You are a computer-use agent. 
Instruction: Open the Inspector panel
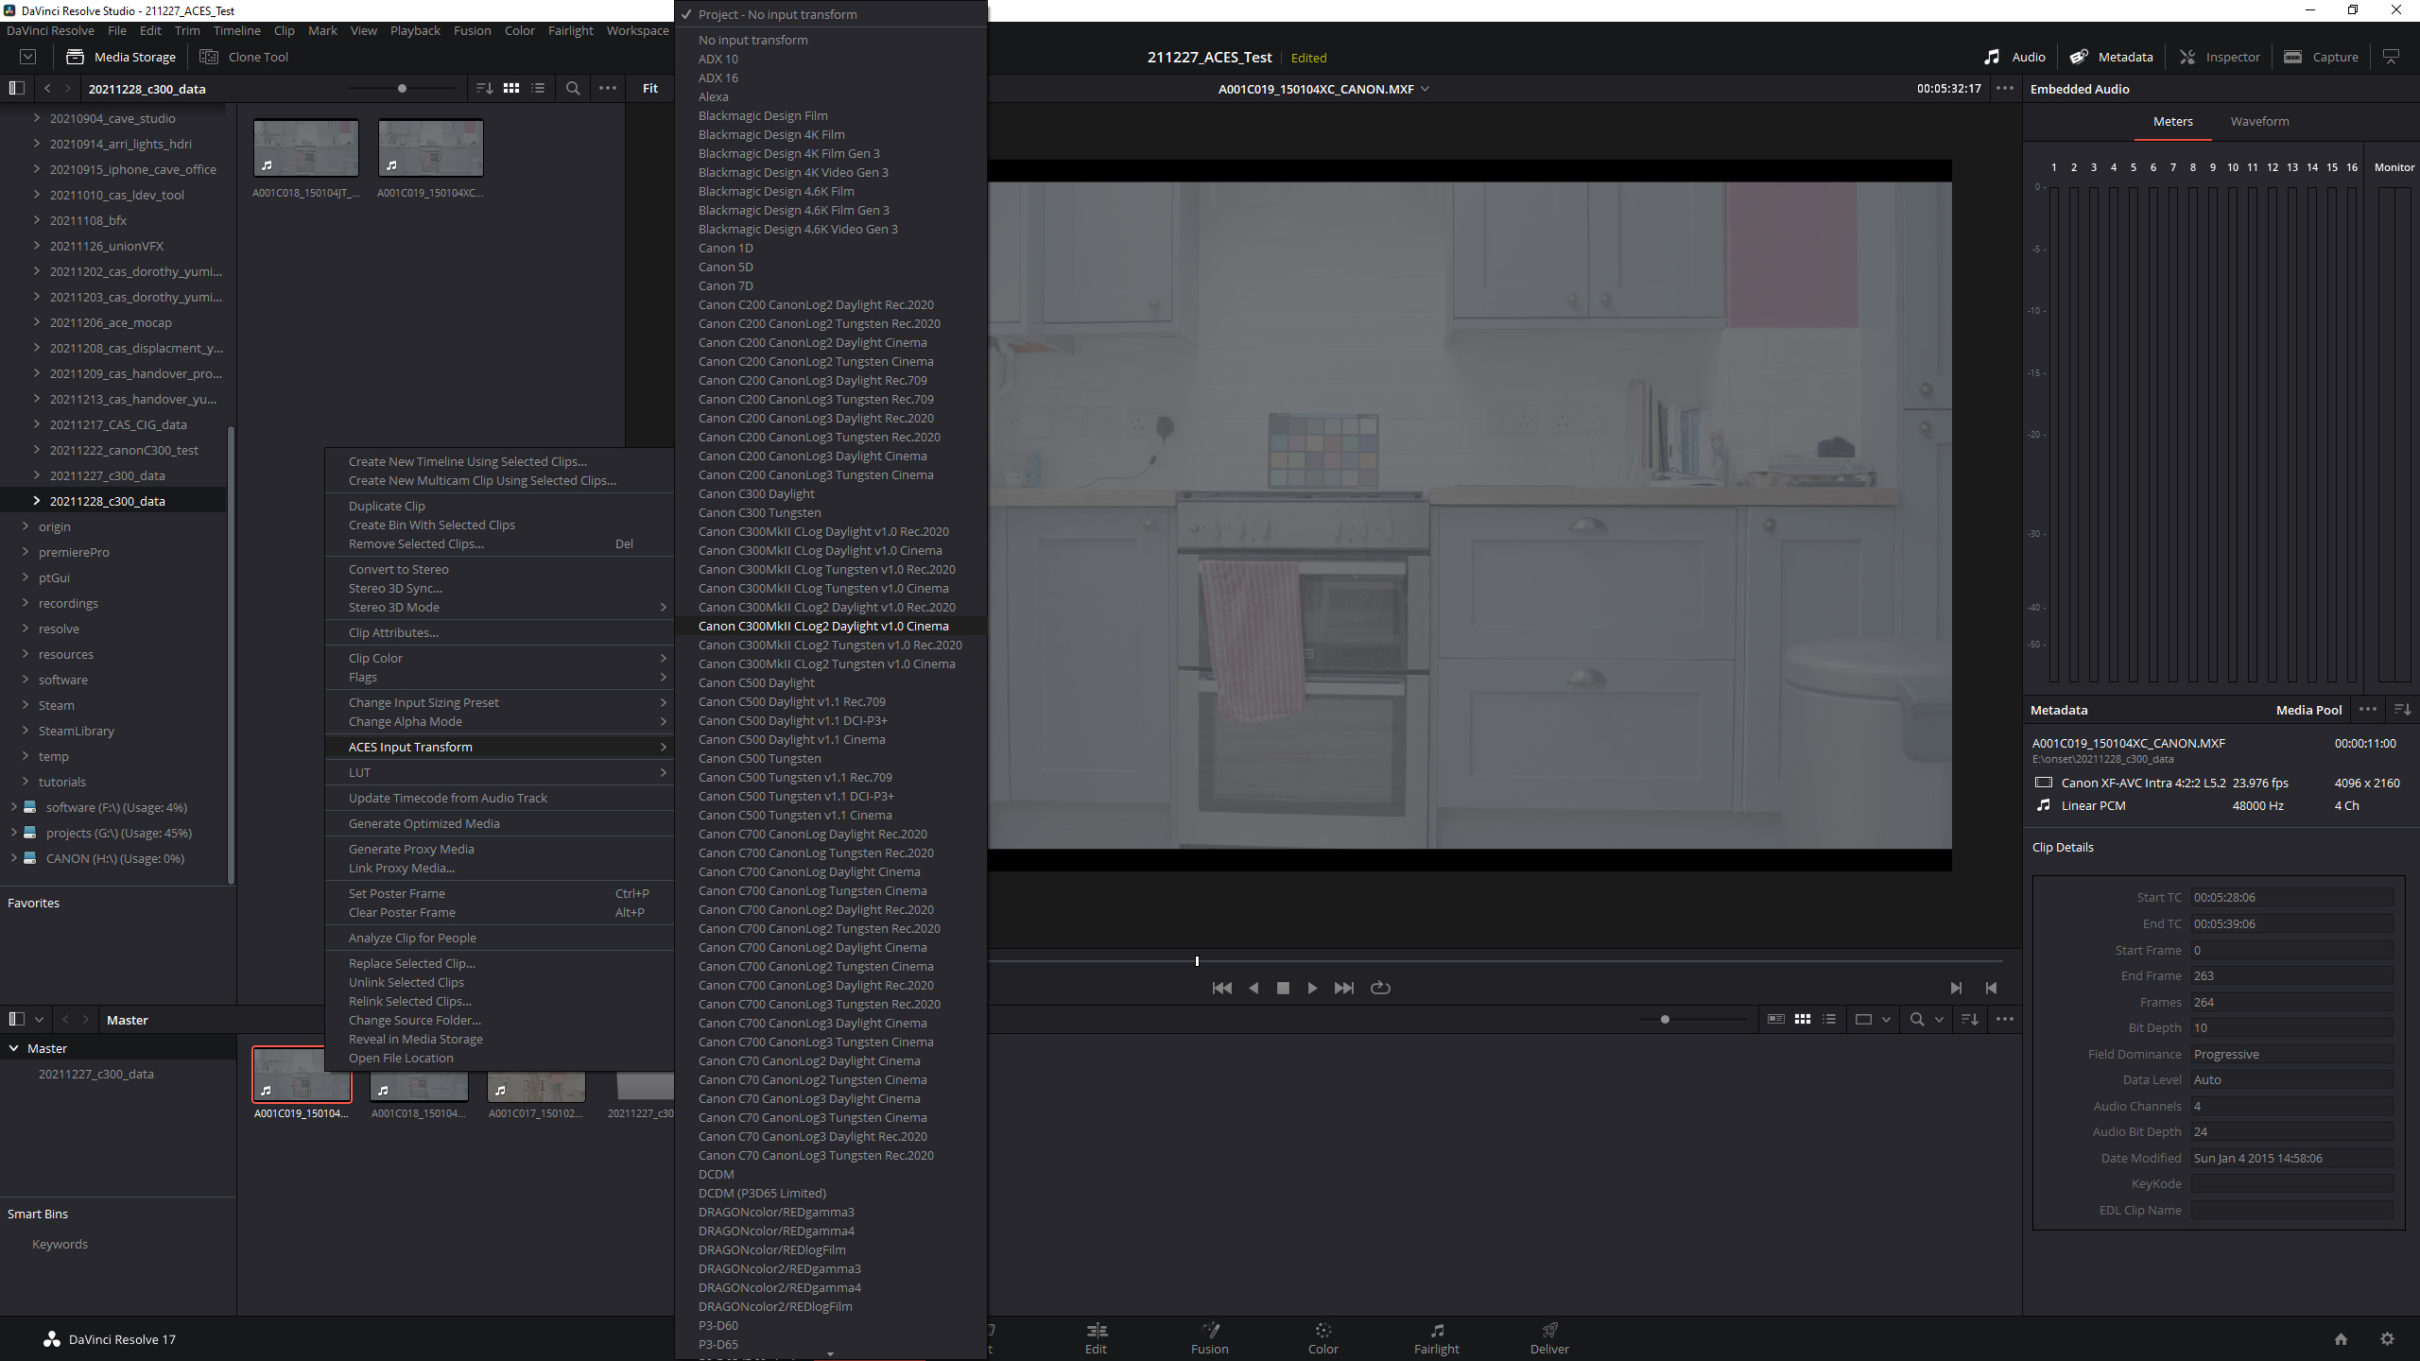pyautogui.click(x=2219, y=57)
